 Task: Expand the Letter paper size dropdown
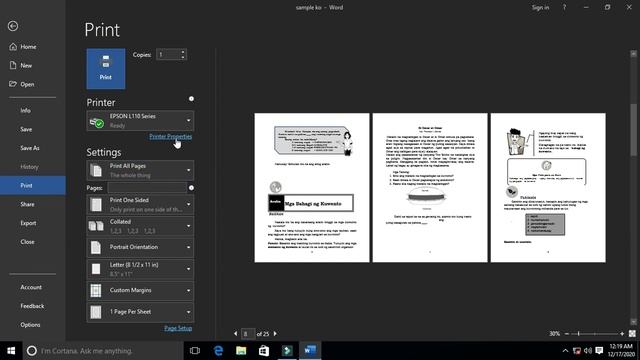140,269
